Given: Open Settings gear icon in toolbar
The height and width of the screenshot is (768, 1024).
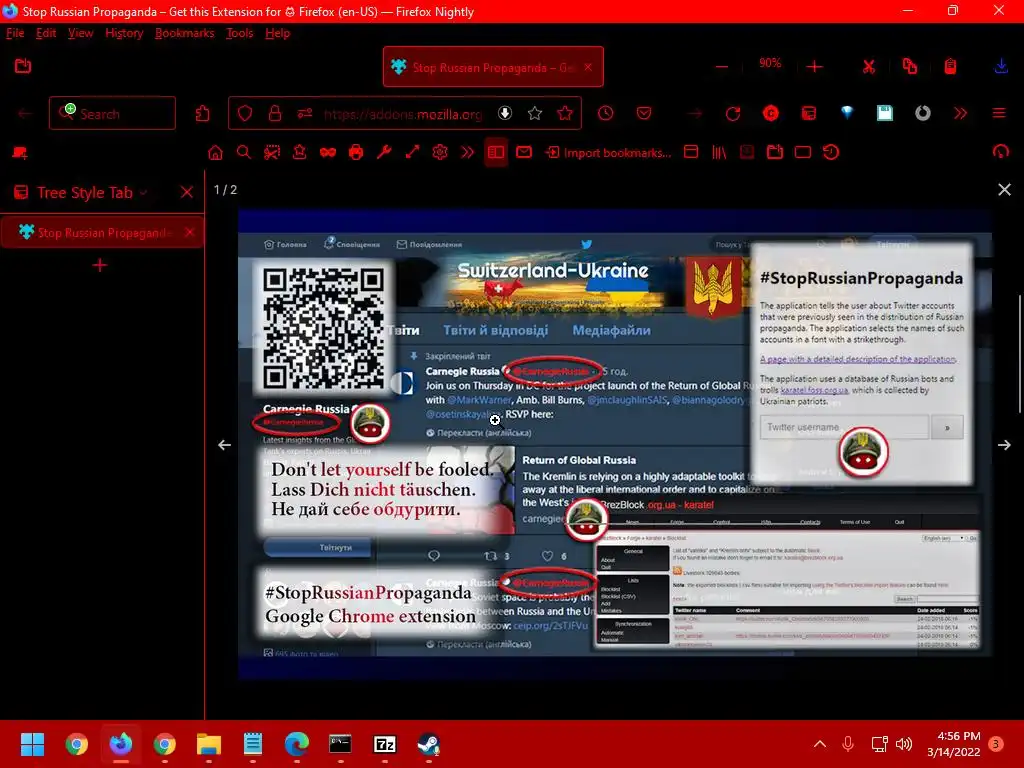Looking at the screenshot, I should click(x=440, y=152).
